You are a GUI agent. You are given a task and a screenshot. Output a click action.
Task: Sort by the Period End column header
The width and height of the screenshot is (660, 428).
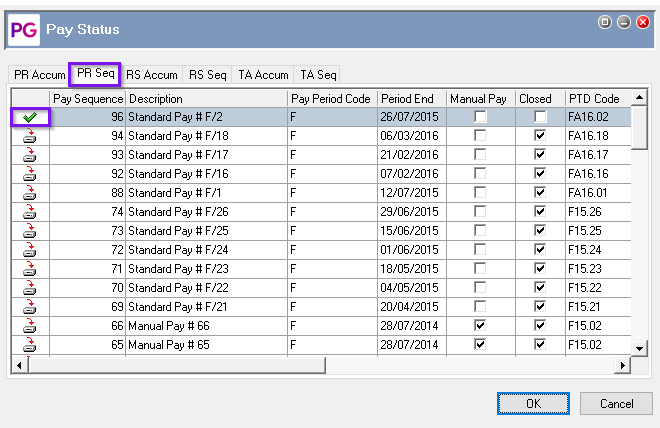pos(411,99)
